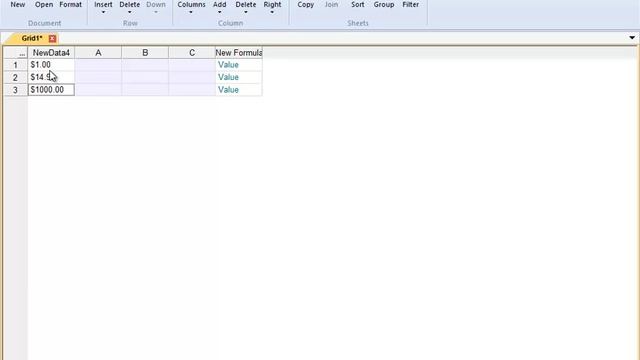
Task: Click the Value cell in row 1
Action: [239, 65]
